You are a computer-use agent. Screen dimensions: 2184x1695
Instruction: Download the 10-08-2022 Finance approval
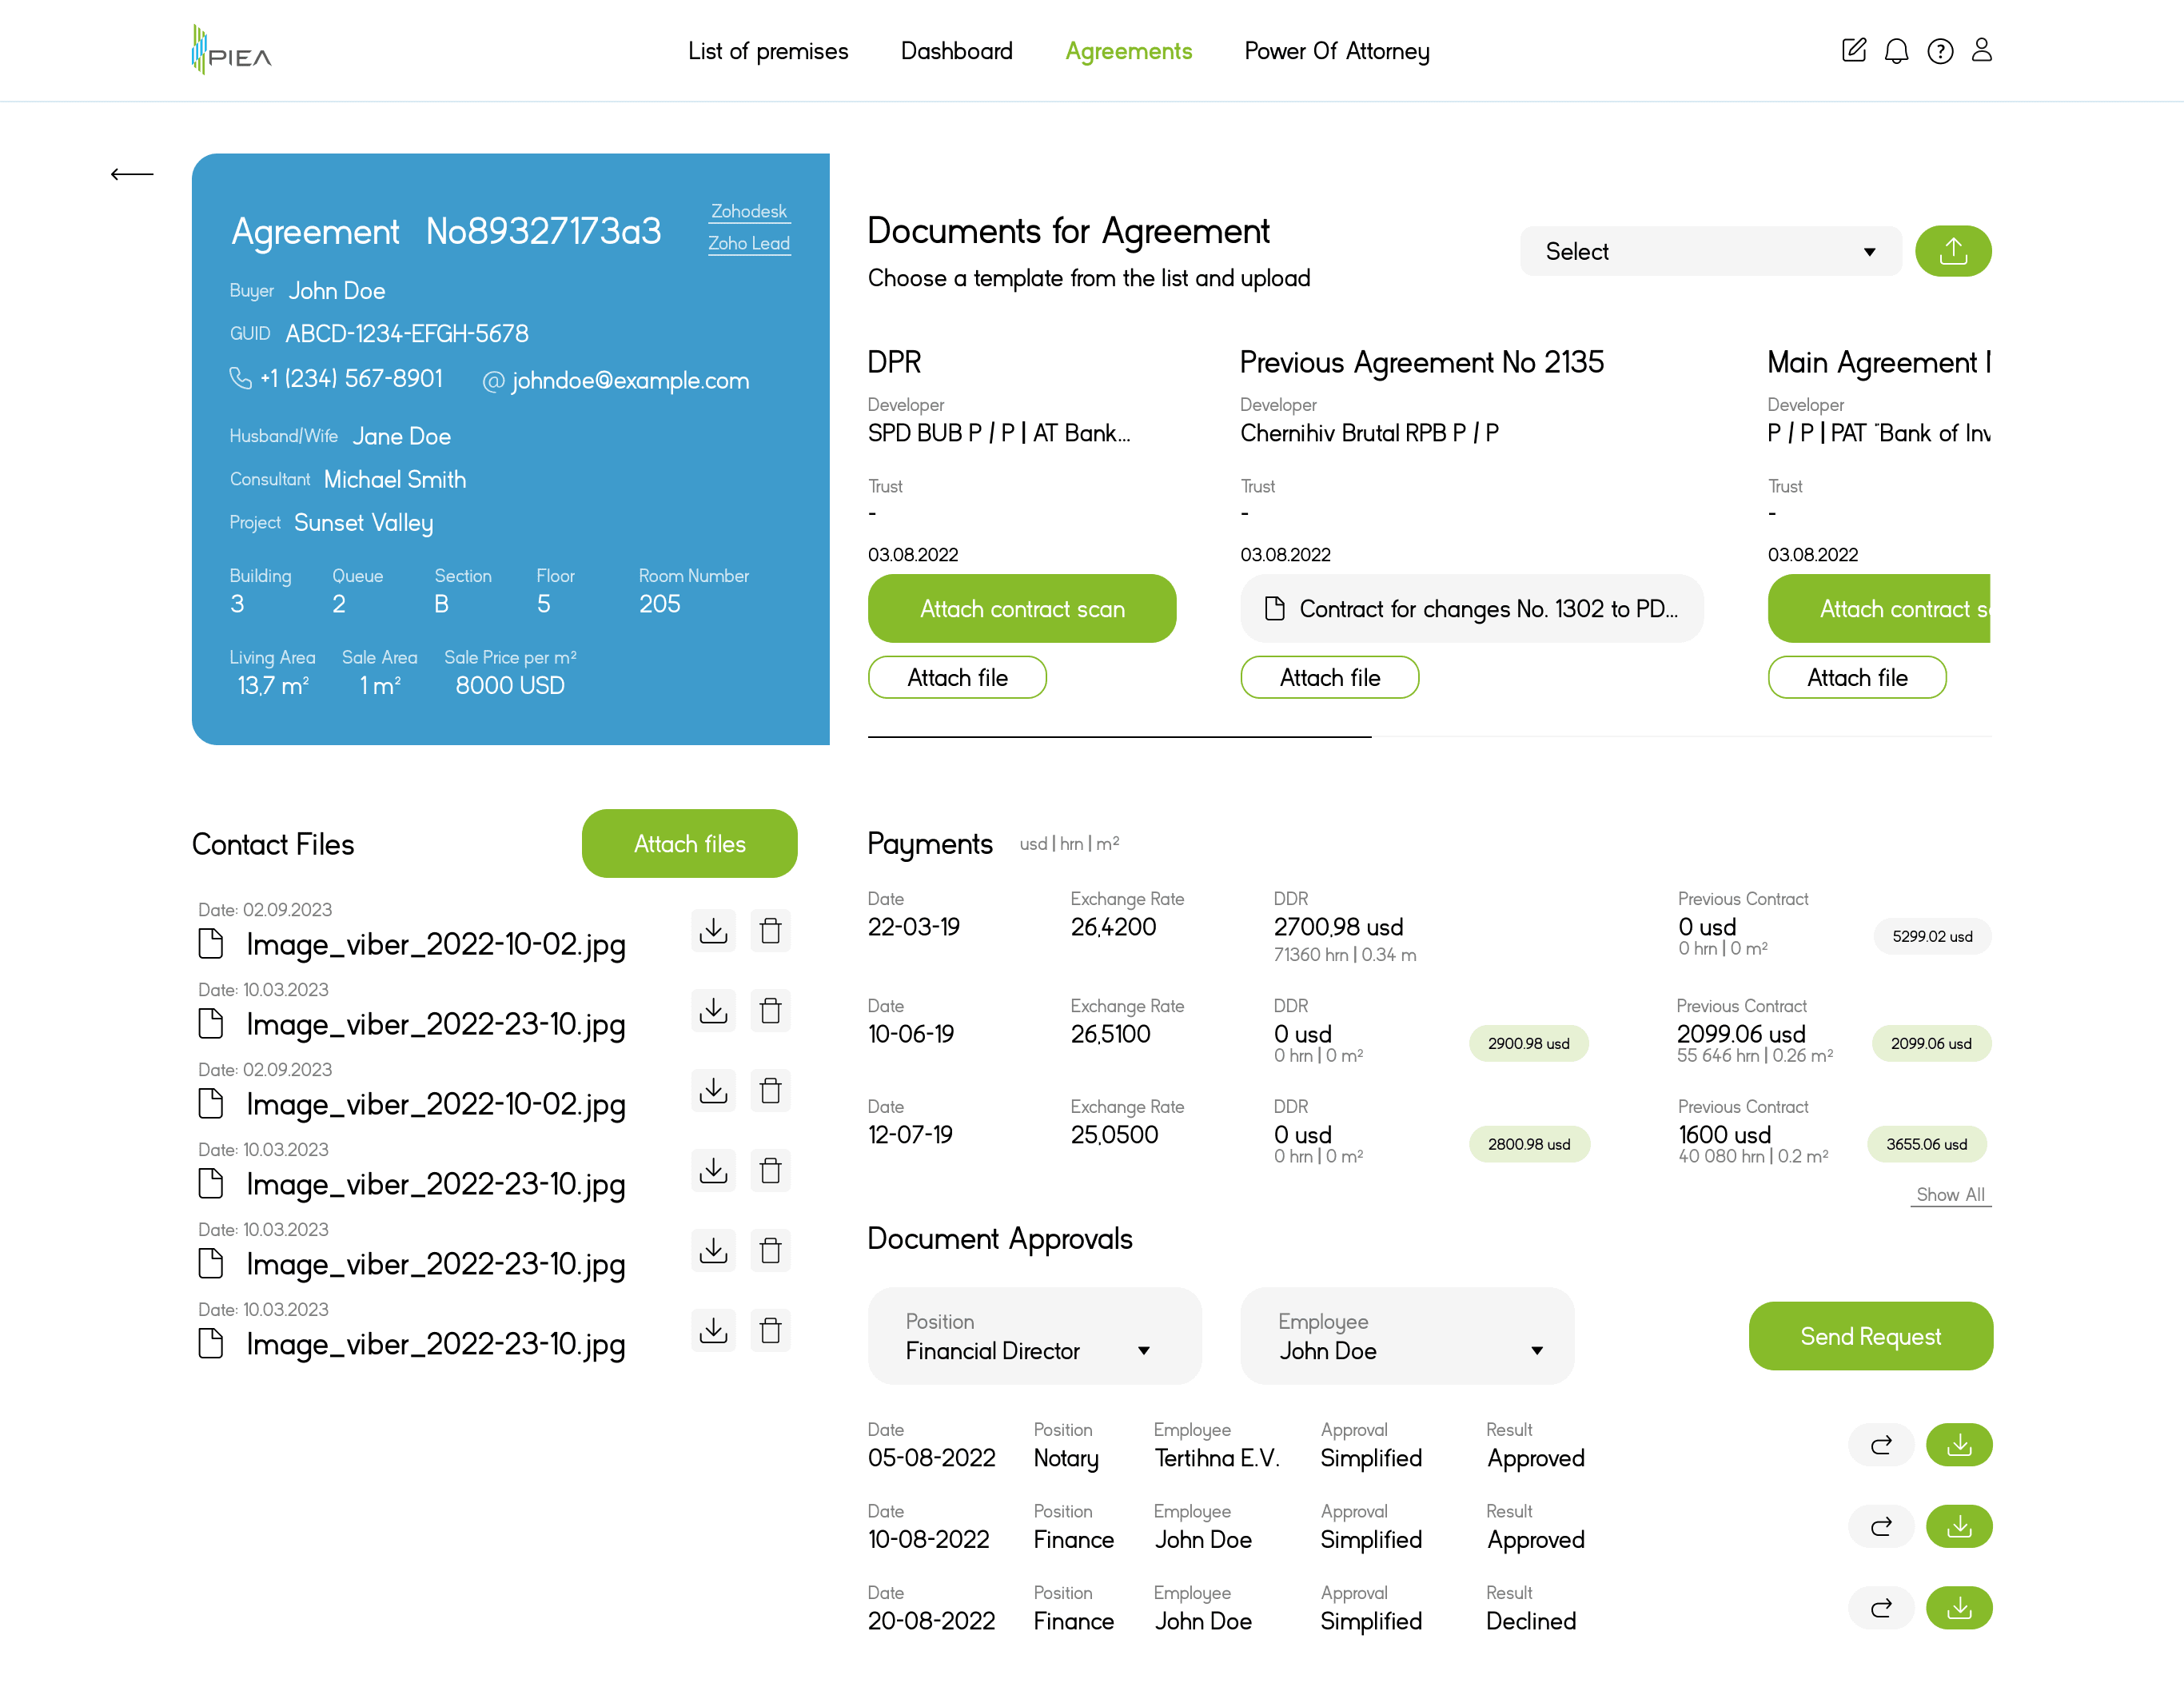pos(1959,1526)
